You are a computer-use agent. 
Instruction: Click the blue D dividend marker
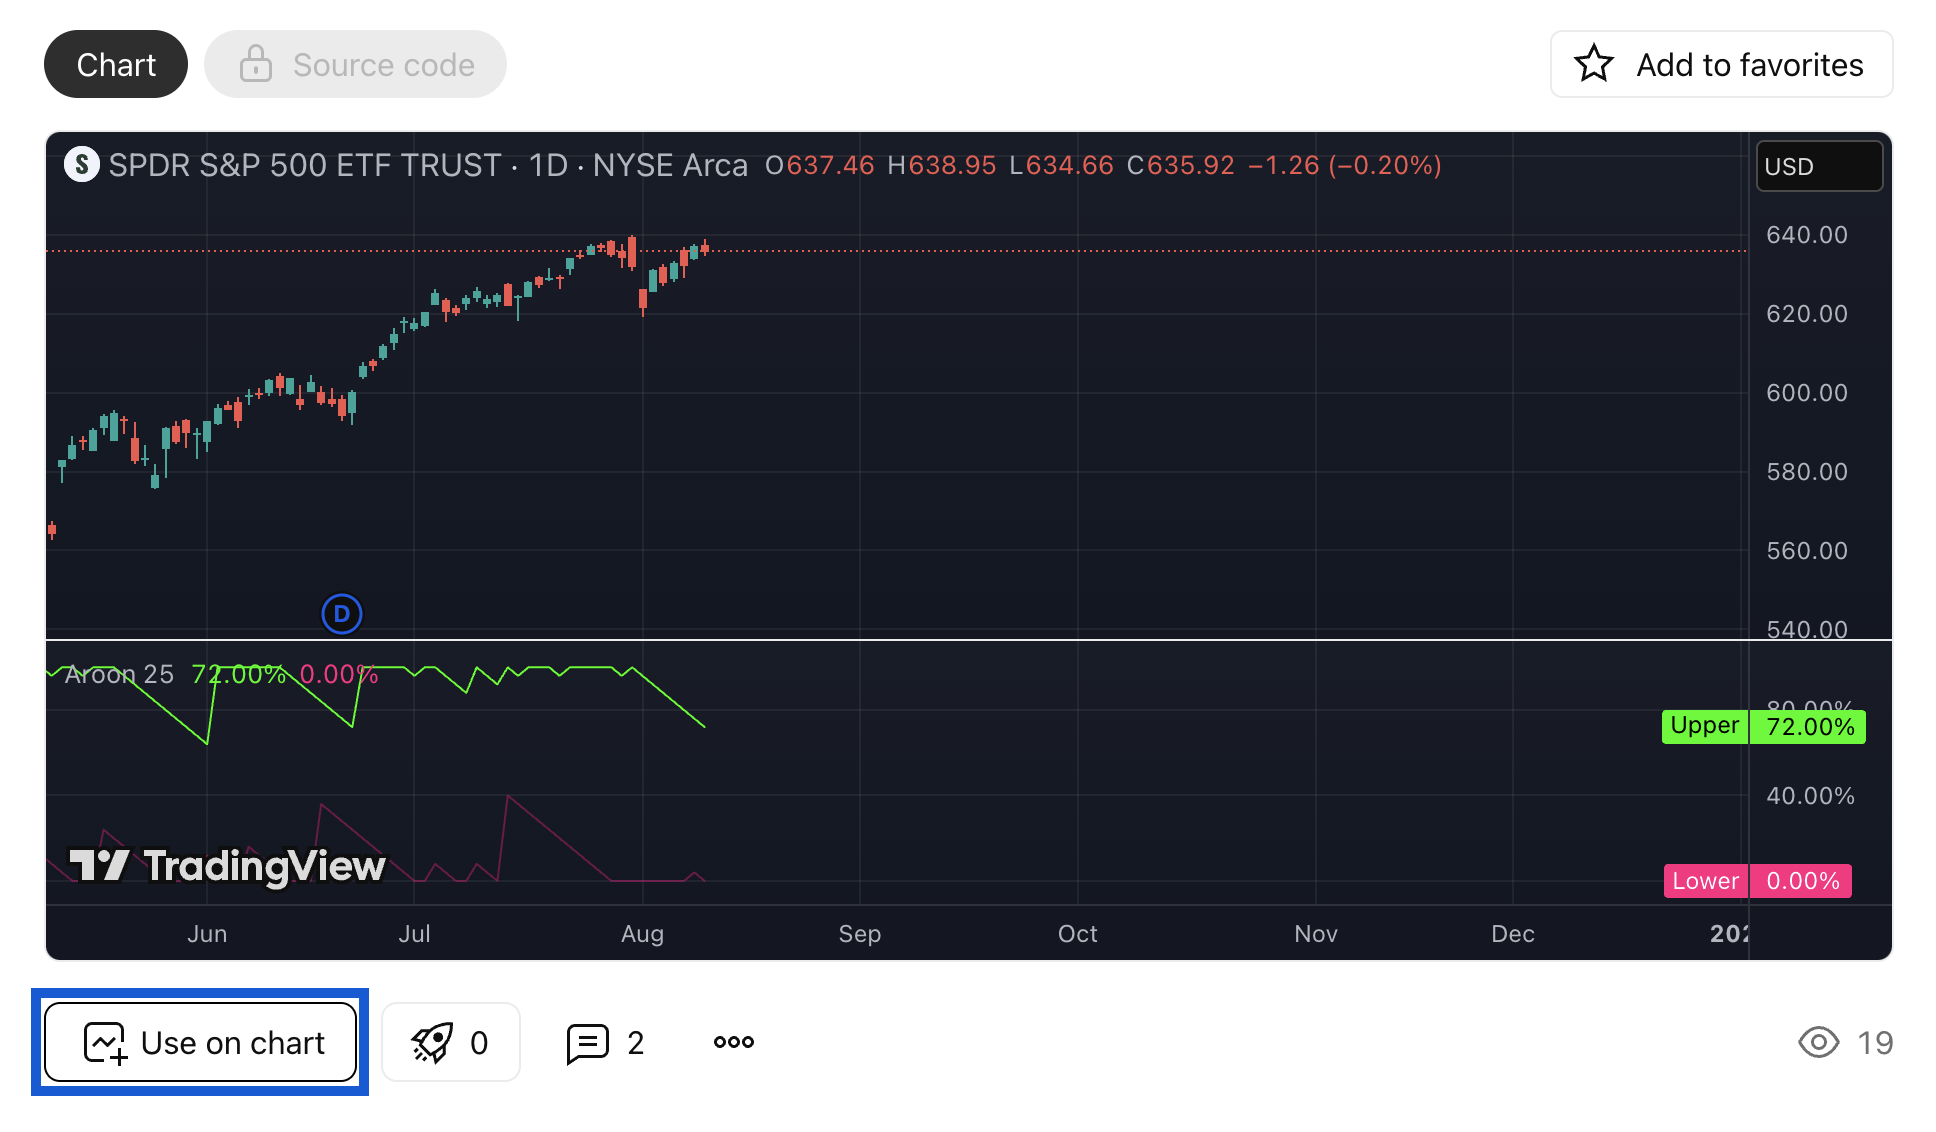342,614
